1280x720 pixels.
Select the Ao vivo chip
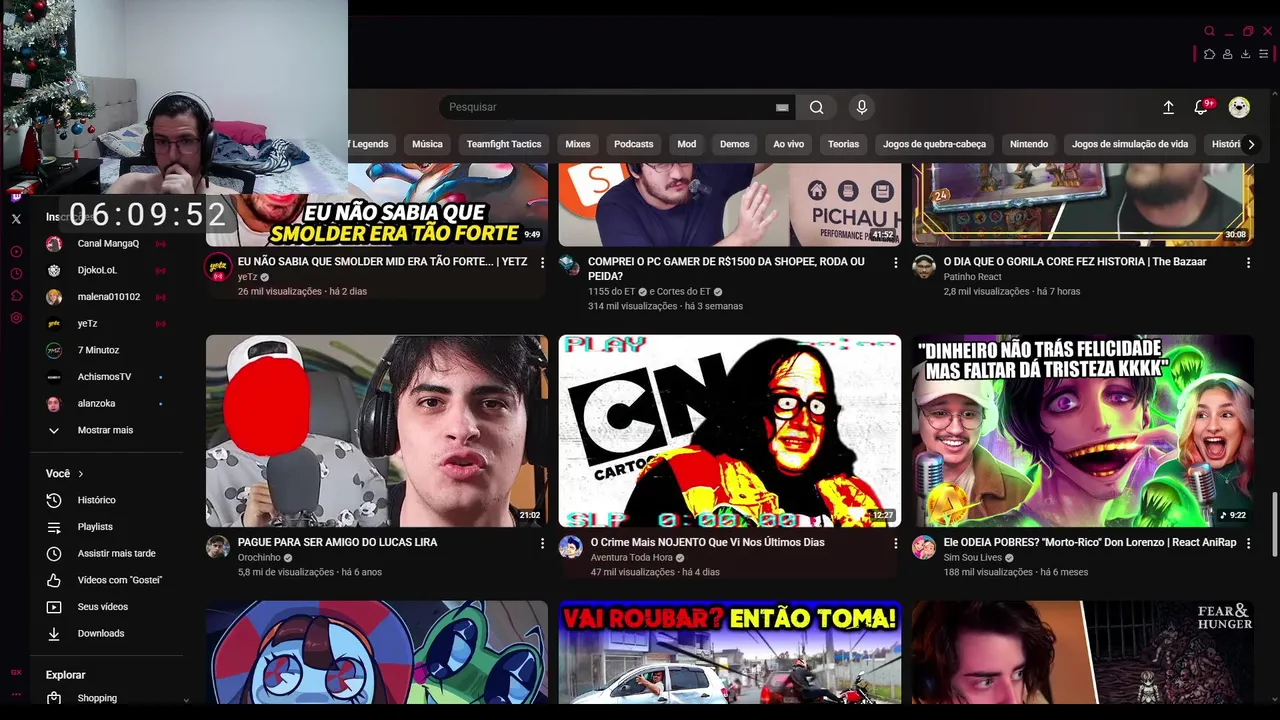click(788, 144)
